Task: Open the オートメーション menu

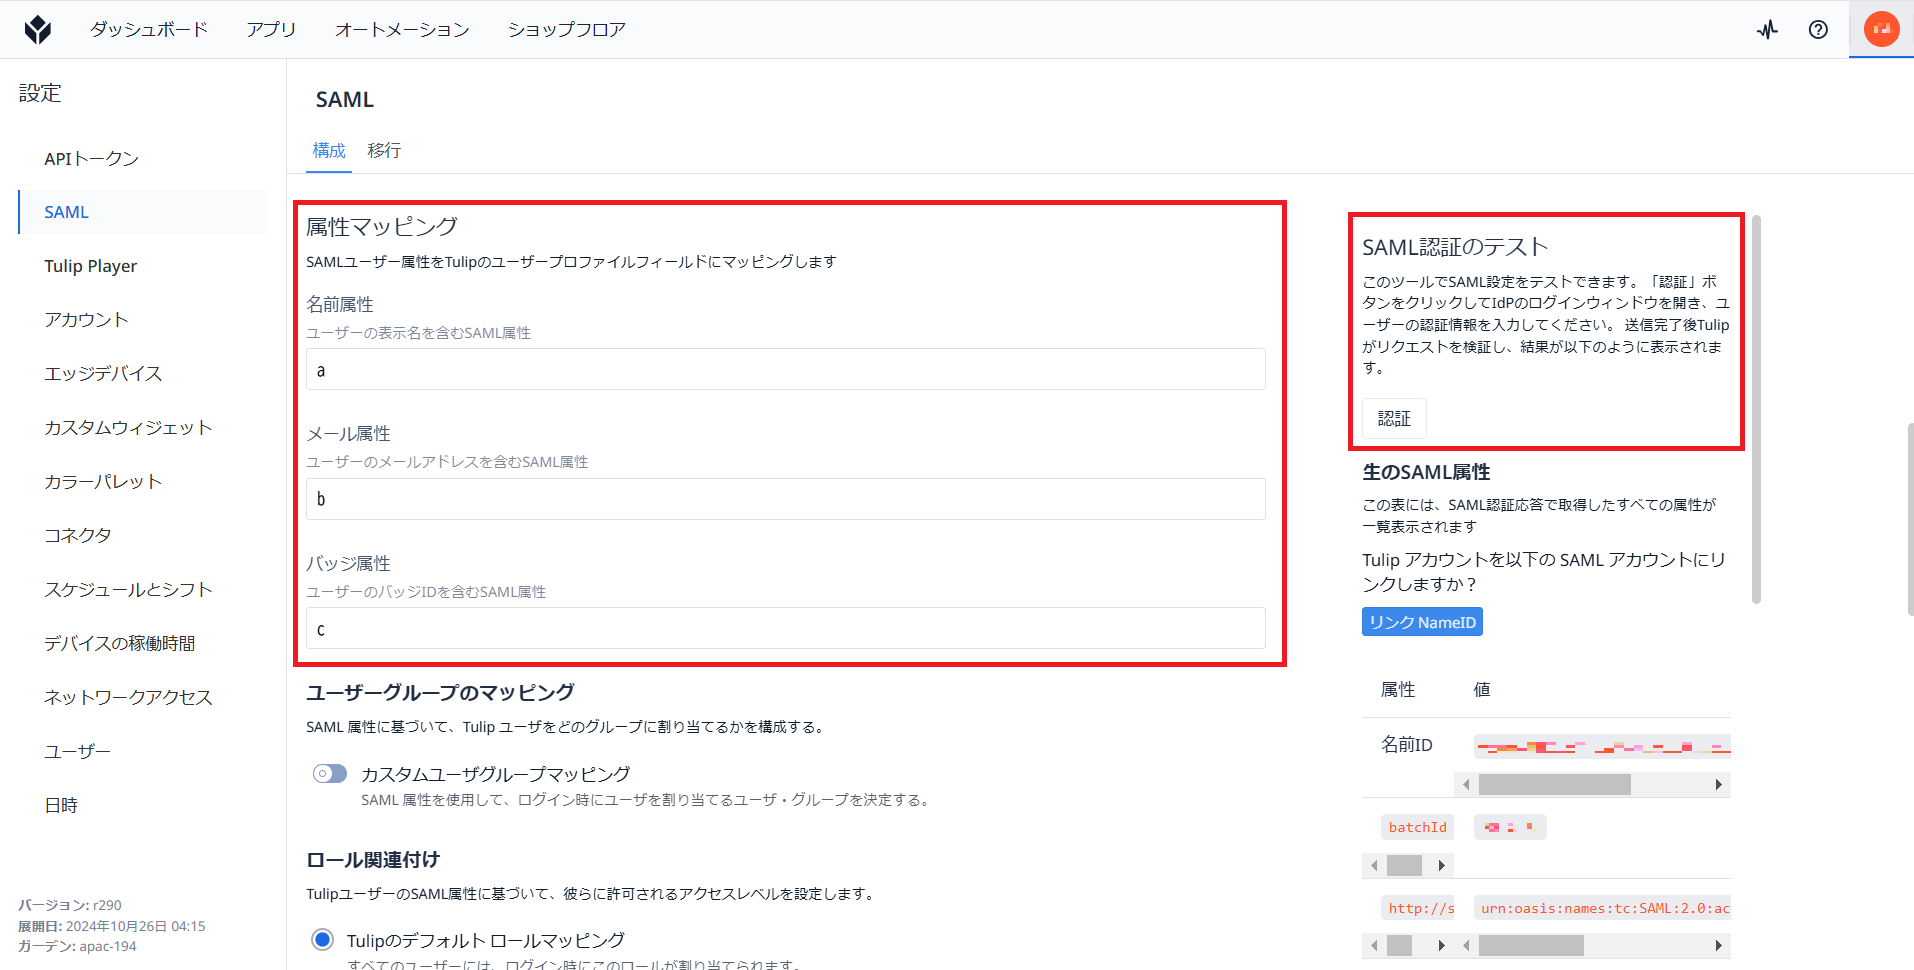Action: pos(402,29)
